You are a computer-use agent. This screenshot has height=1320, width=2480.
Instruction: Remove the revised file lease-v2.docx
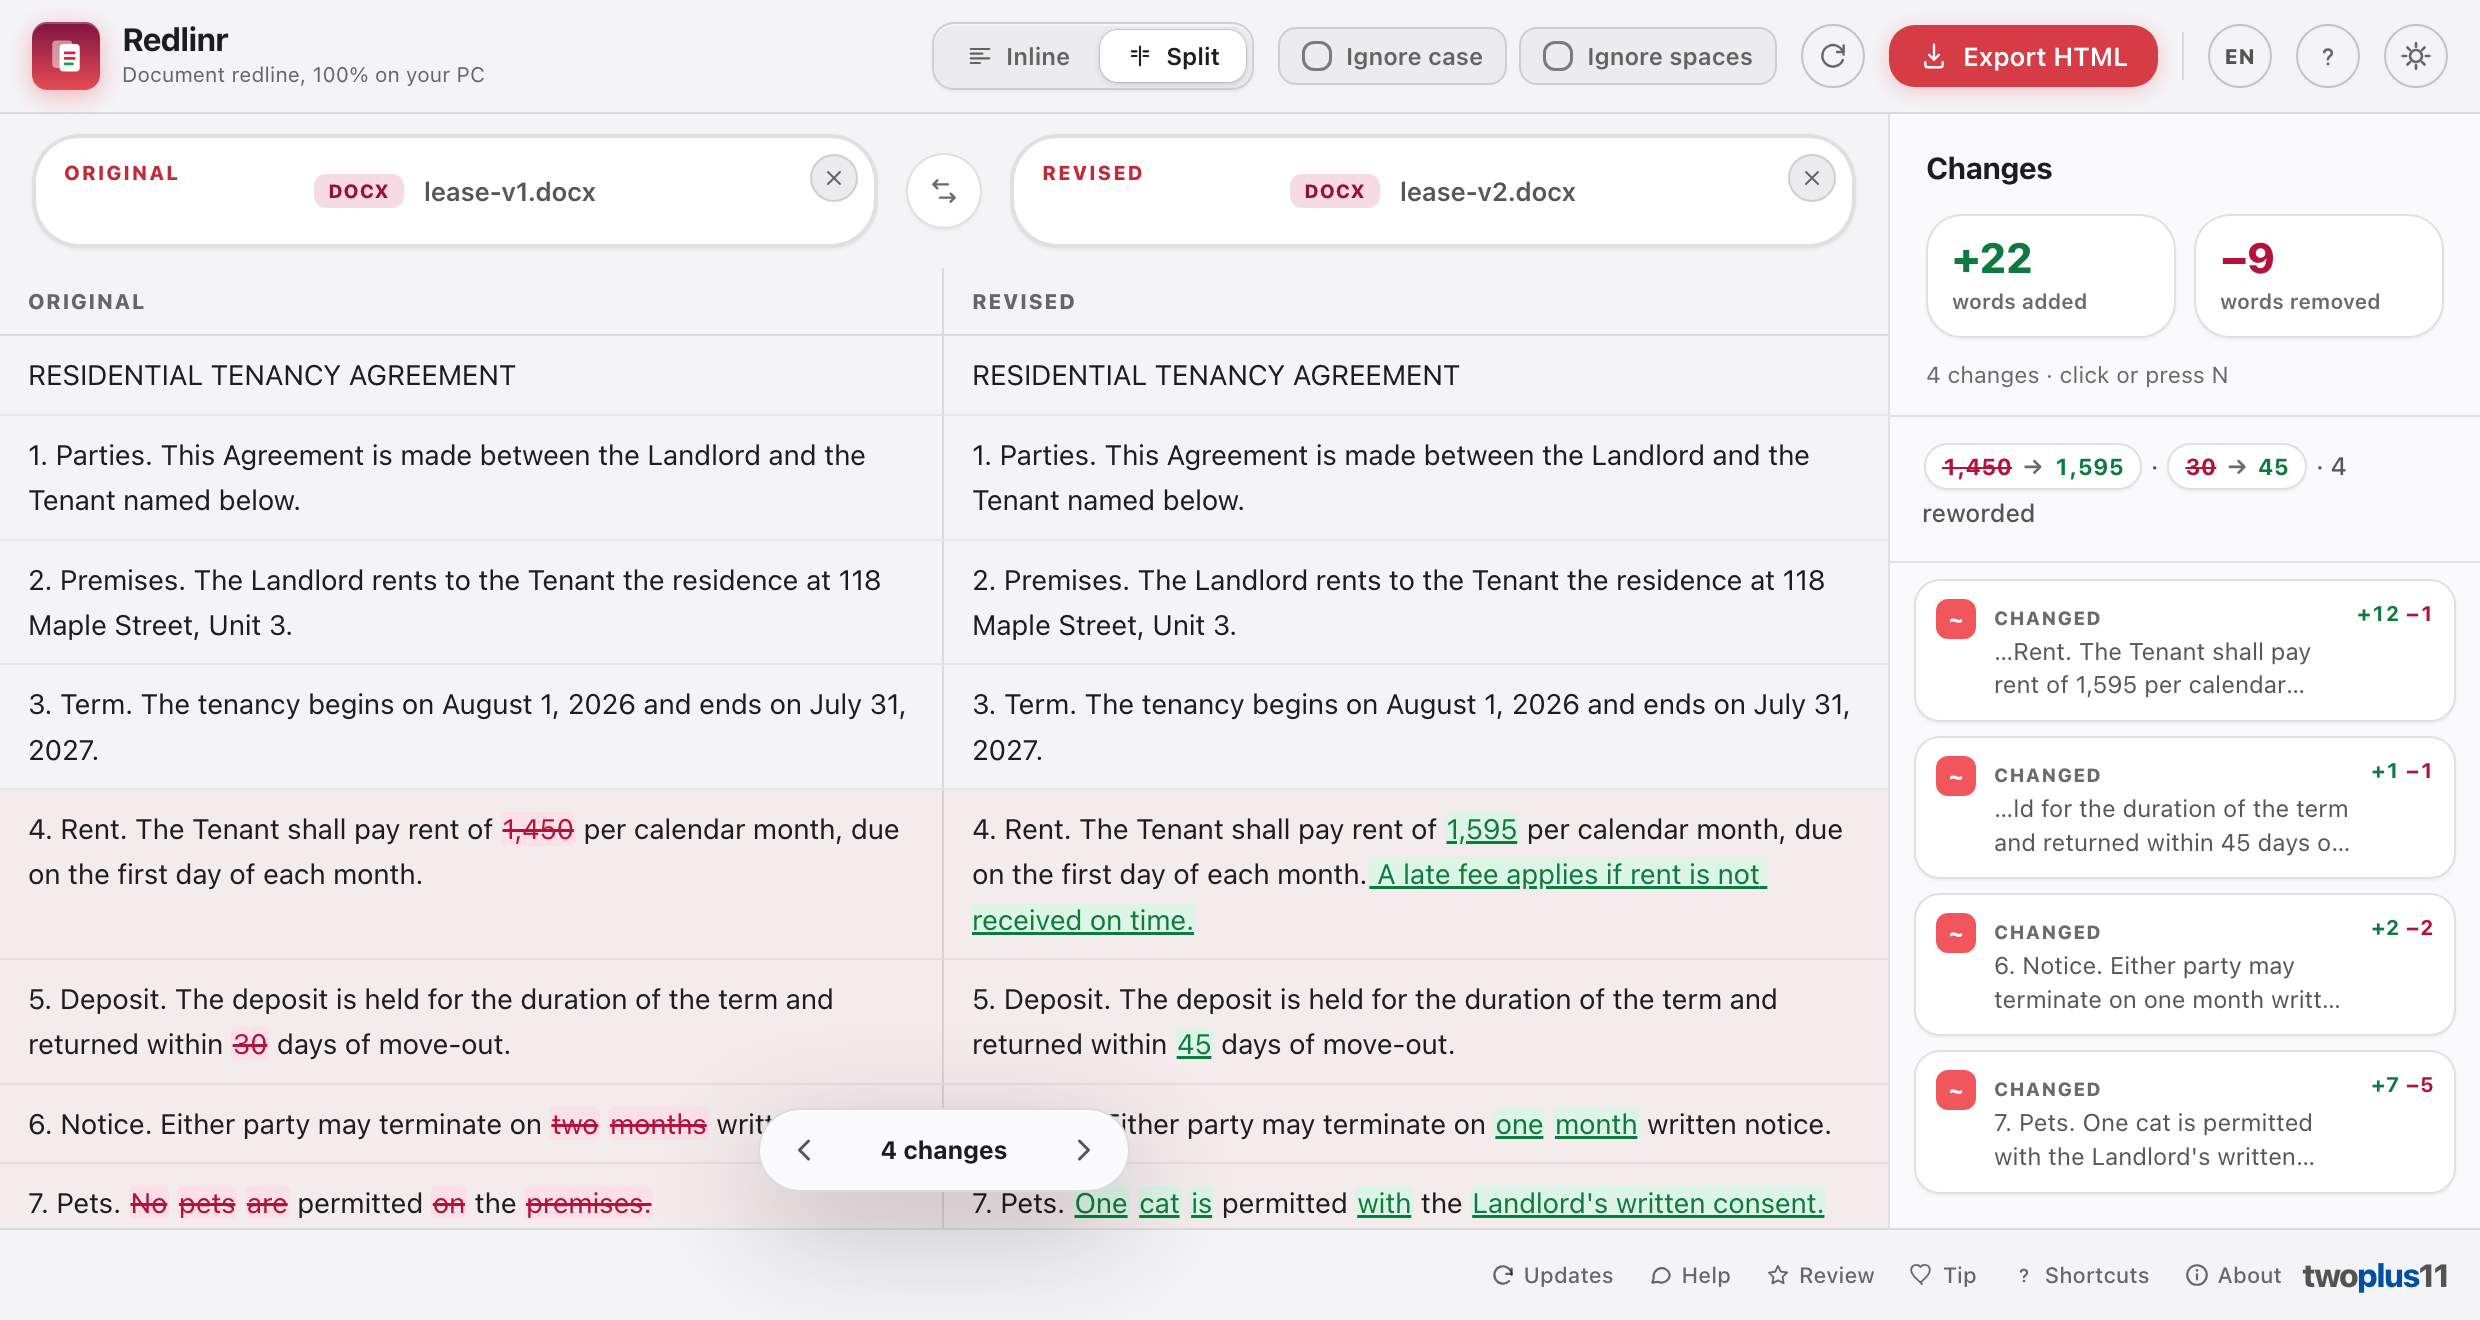tap(1811, 178)
